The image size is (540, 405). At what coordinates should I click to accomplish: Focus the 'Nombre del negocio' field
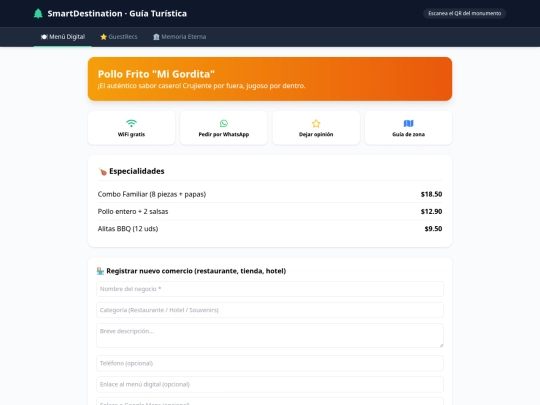270,289
